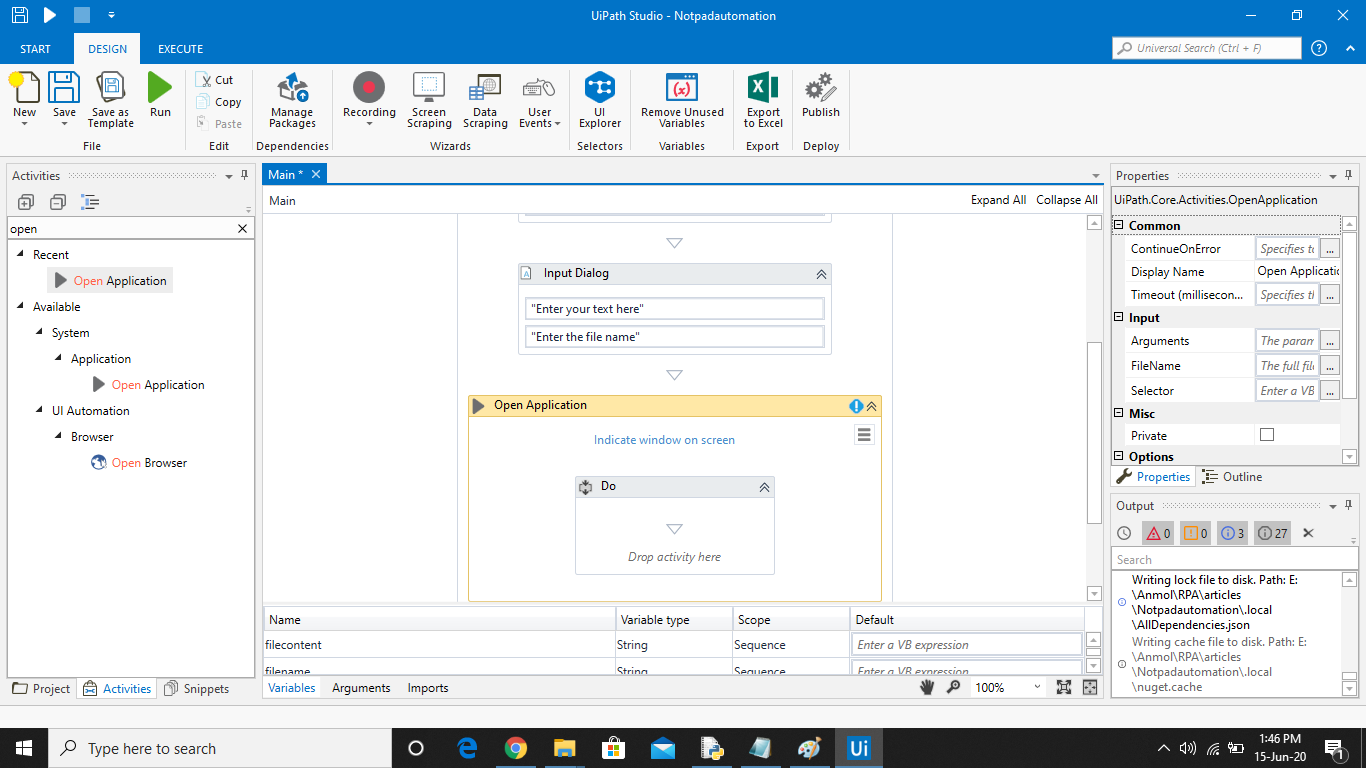The width and height of the screenshot is (1366, 768).
Task: Open the Open Application options hamburger menu
Action: [865, 434]
